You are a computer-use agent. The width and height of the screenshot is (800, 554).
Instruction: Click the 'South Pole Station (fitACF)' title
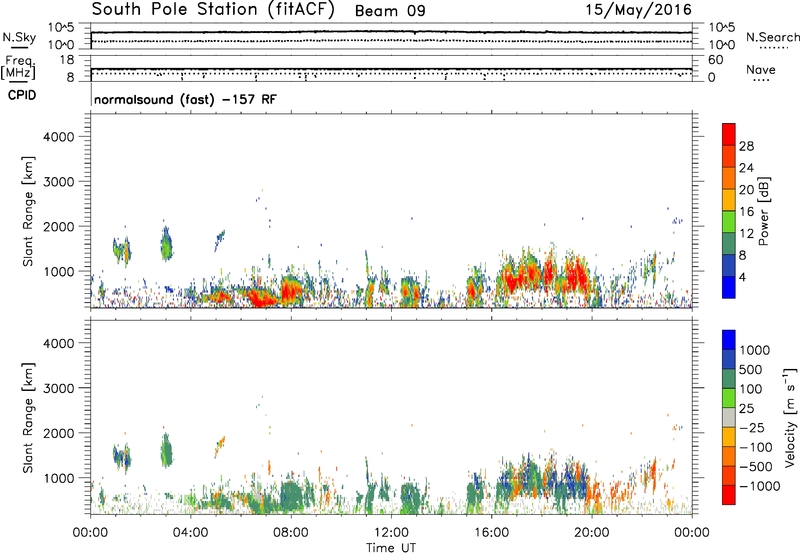pos(213,9)
